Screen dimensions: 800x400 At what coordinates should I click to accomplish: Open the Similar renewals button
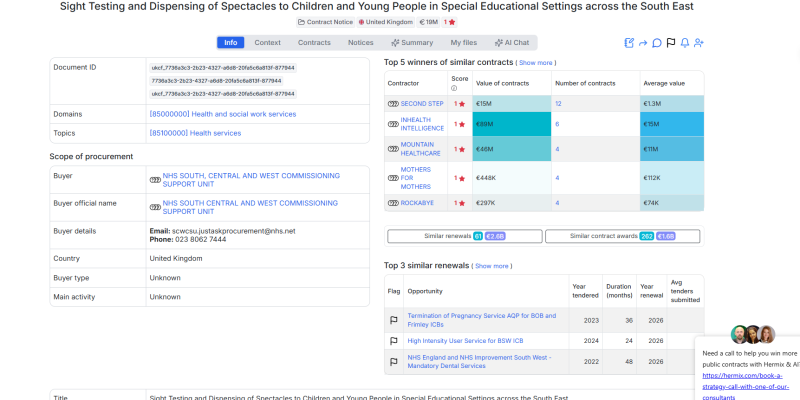465,236
